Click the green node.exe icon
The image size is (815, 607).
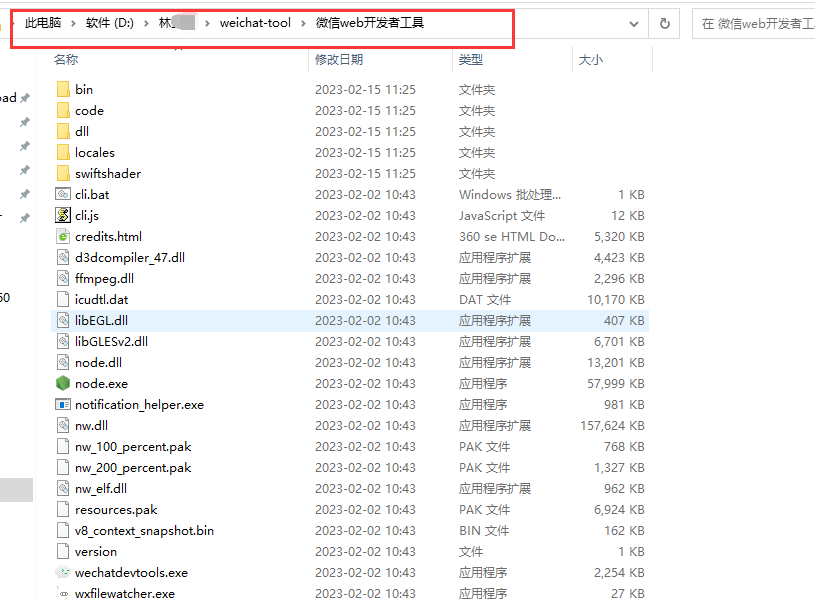click(x=63, y=384)
